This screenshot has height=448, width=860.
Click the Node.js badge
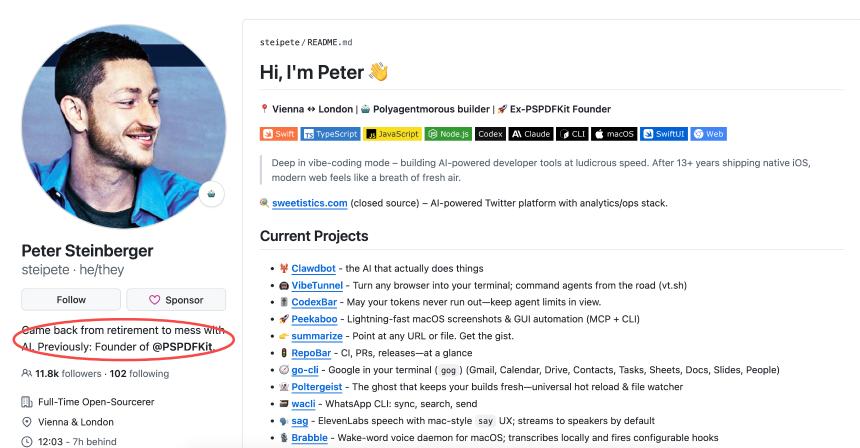click(448, 134)
